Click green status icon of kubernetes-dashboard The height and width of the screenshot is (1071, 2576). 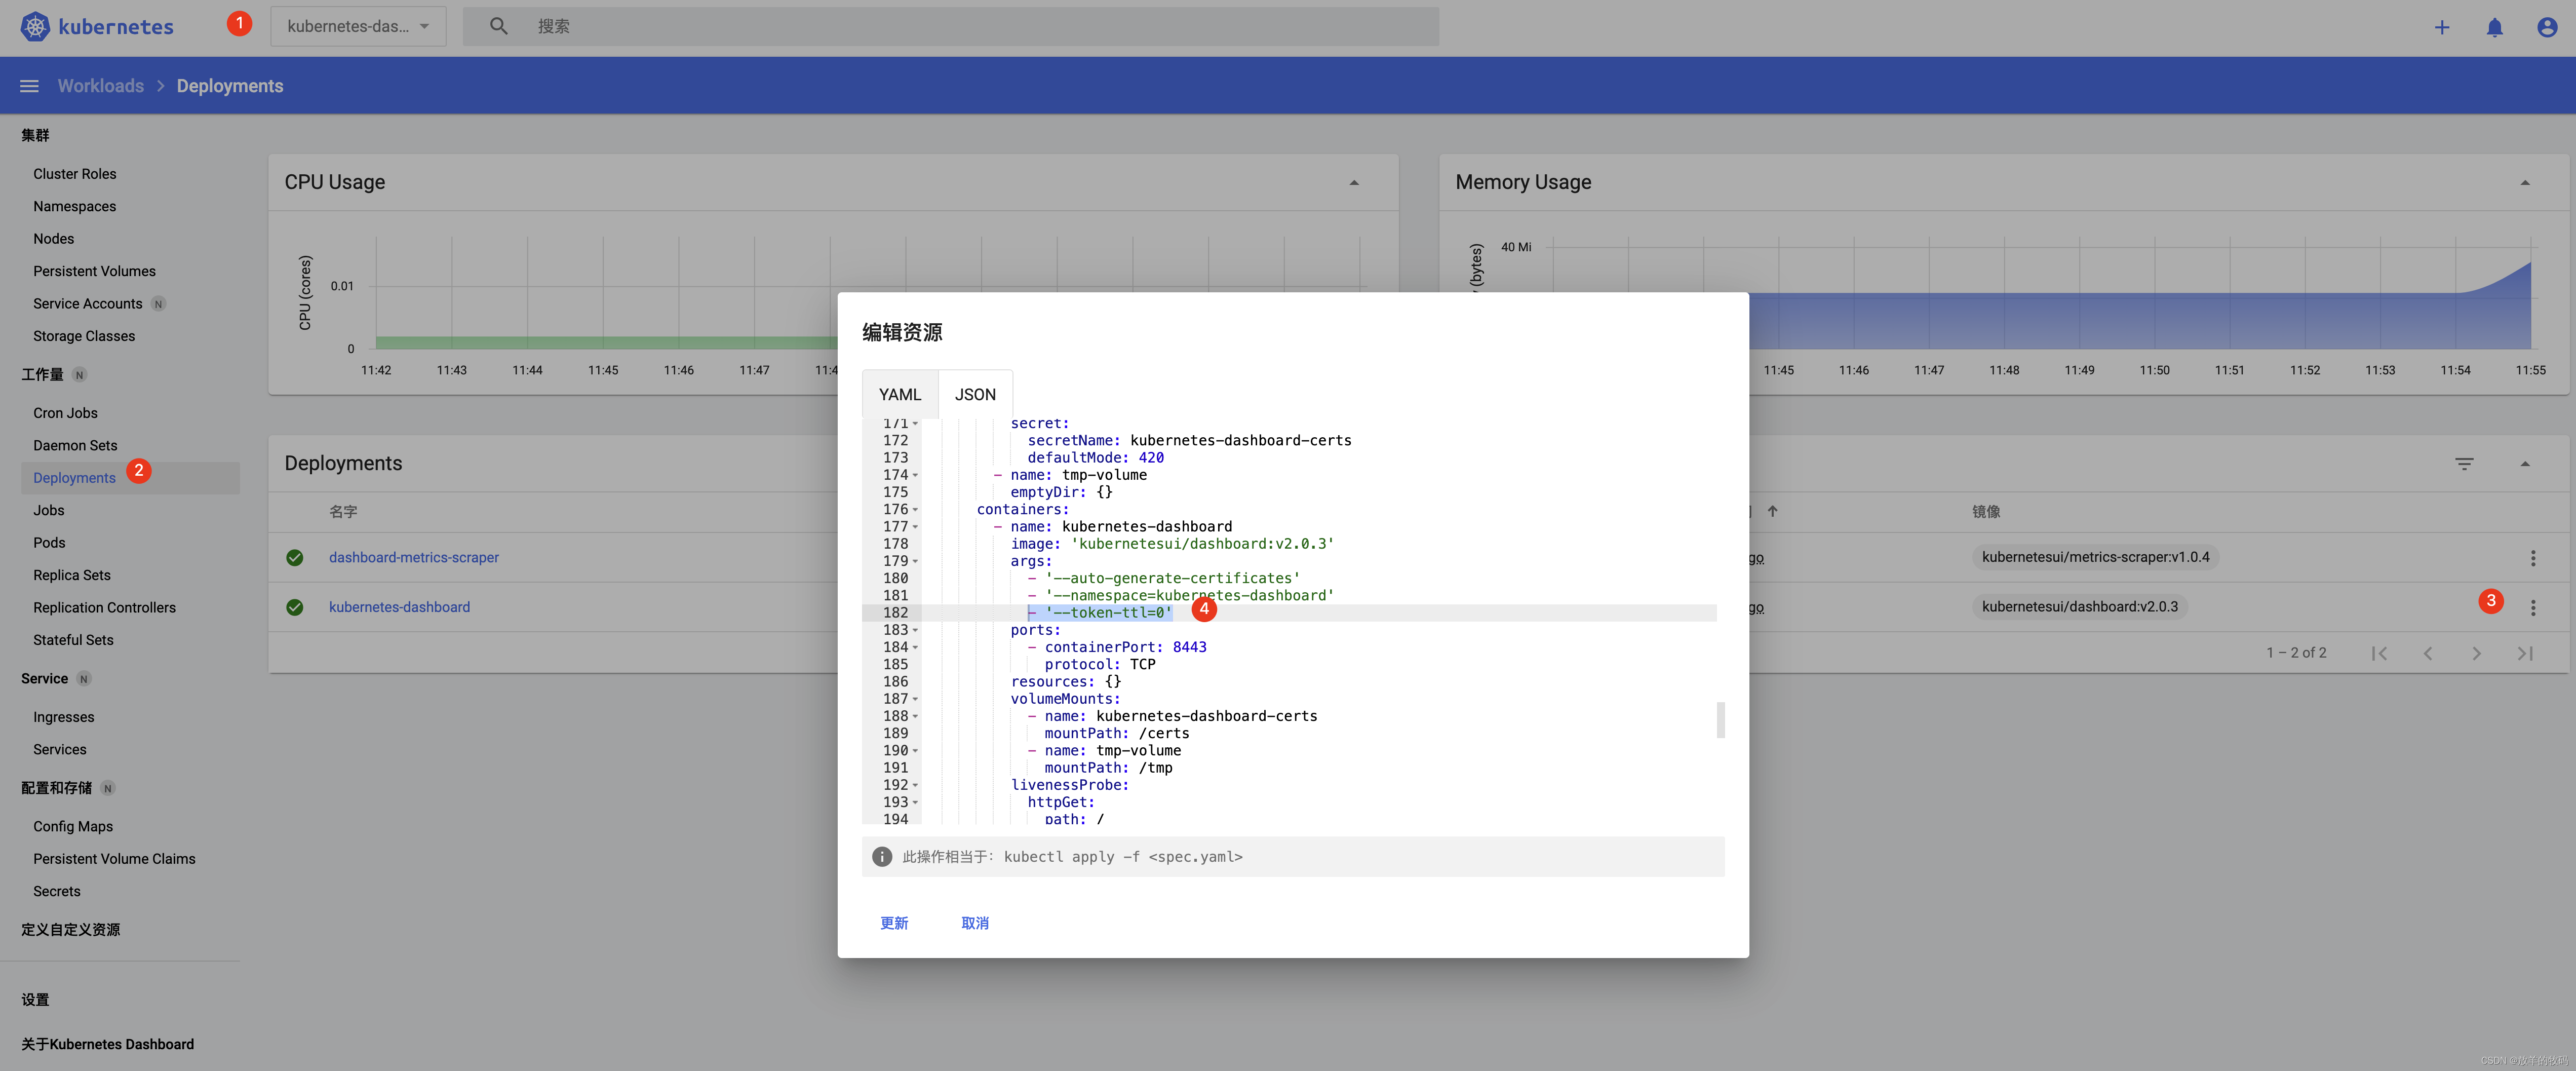click(x=294, y=607)
